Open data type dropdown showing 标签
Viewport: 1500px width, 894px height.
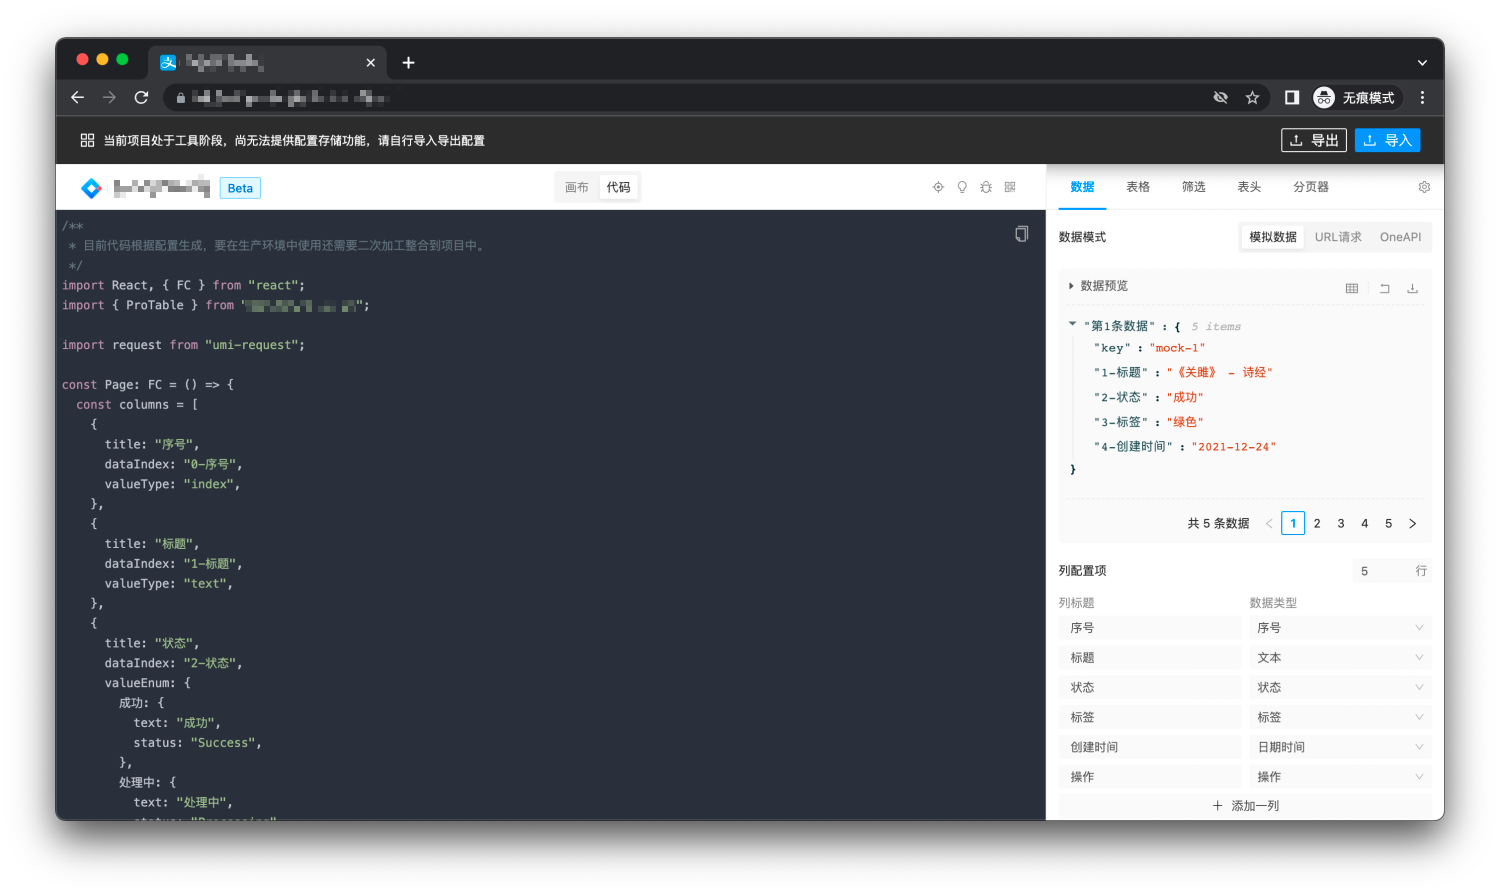click(1340, 717)
